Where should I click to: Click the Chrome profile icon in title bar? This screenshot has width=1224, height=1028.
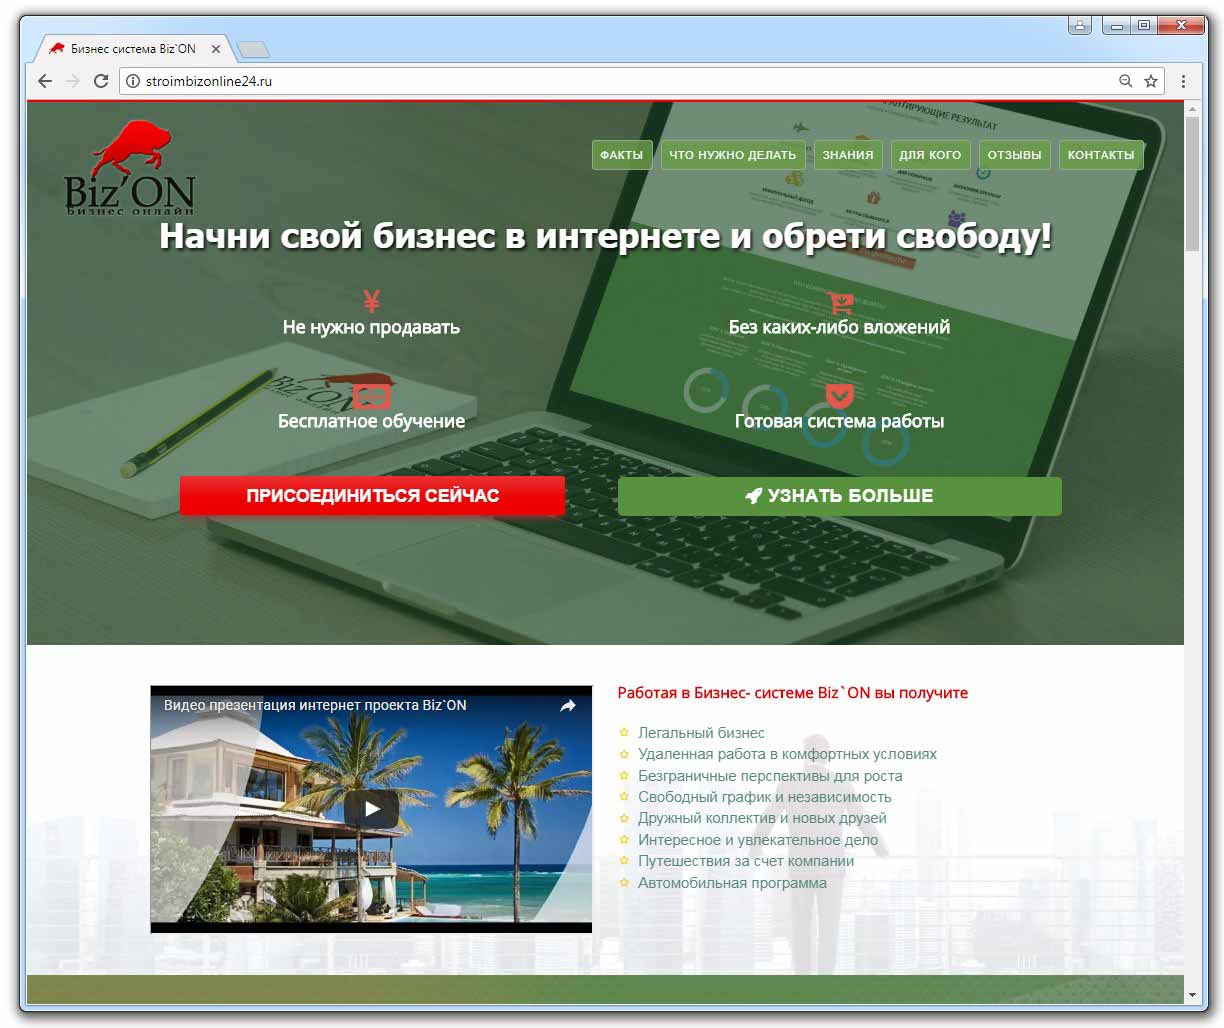click(x=1079, y=26)
